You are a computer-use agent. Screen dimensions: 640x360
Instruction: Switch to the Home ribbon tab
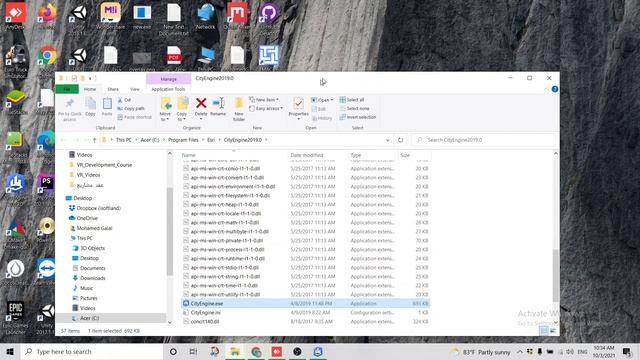[90, 89]
